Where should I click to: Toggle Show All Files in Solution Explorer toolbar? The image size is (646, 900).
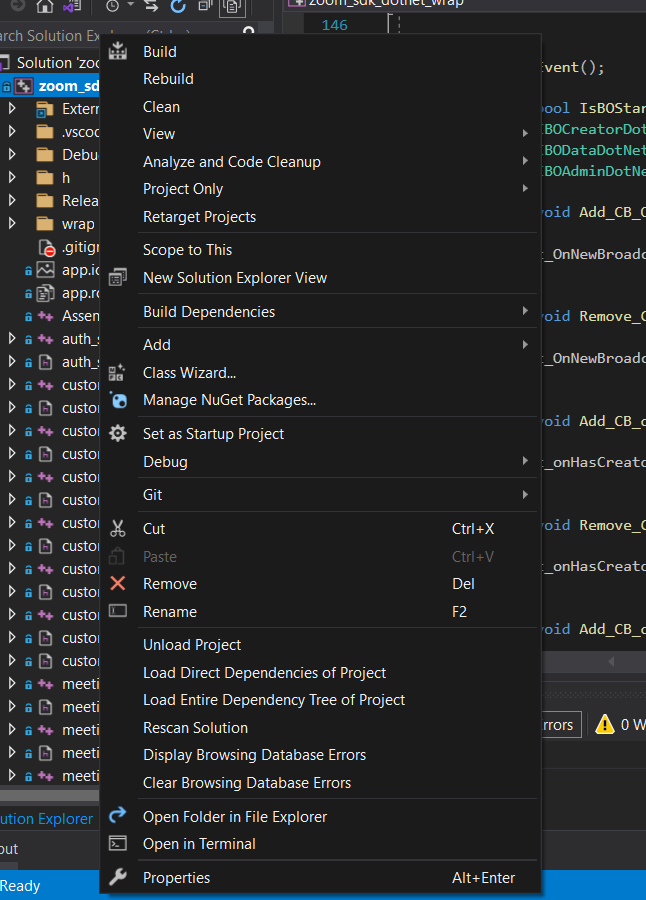click(x=233, y=6)
